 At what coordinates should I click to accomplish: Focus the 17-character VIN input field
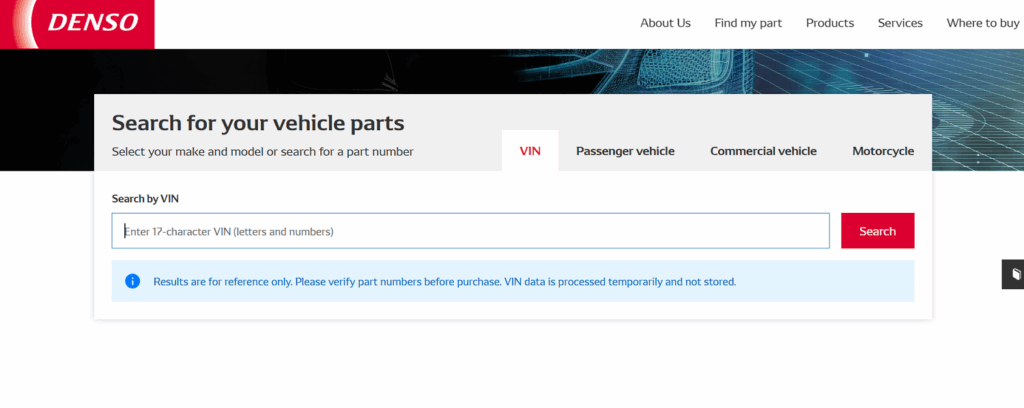click(470, 231)
